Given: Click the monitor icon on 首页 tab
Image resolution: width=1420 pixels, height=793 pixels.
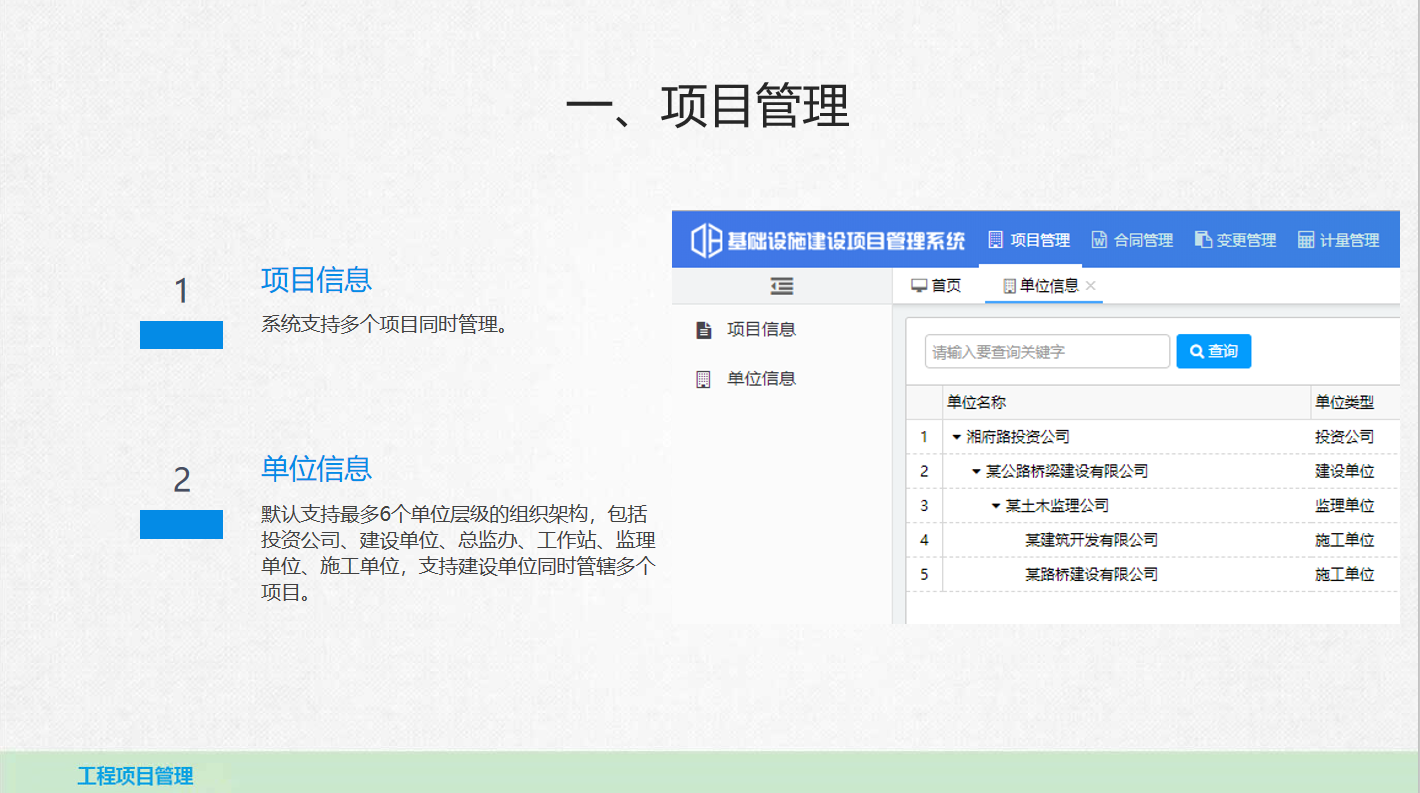Looking at the screenshot, I should click(x=919, y=286).
